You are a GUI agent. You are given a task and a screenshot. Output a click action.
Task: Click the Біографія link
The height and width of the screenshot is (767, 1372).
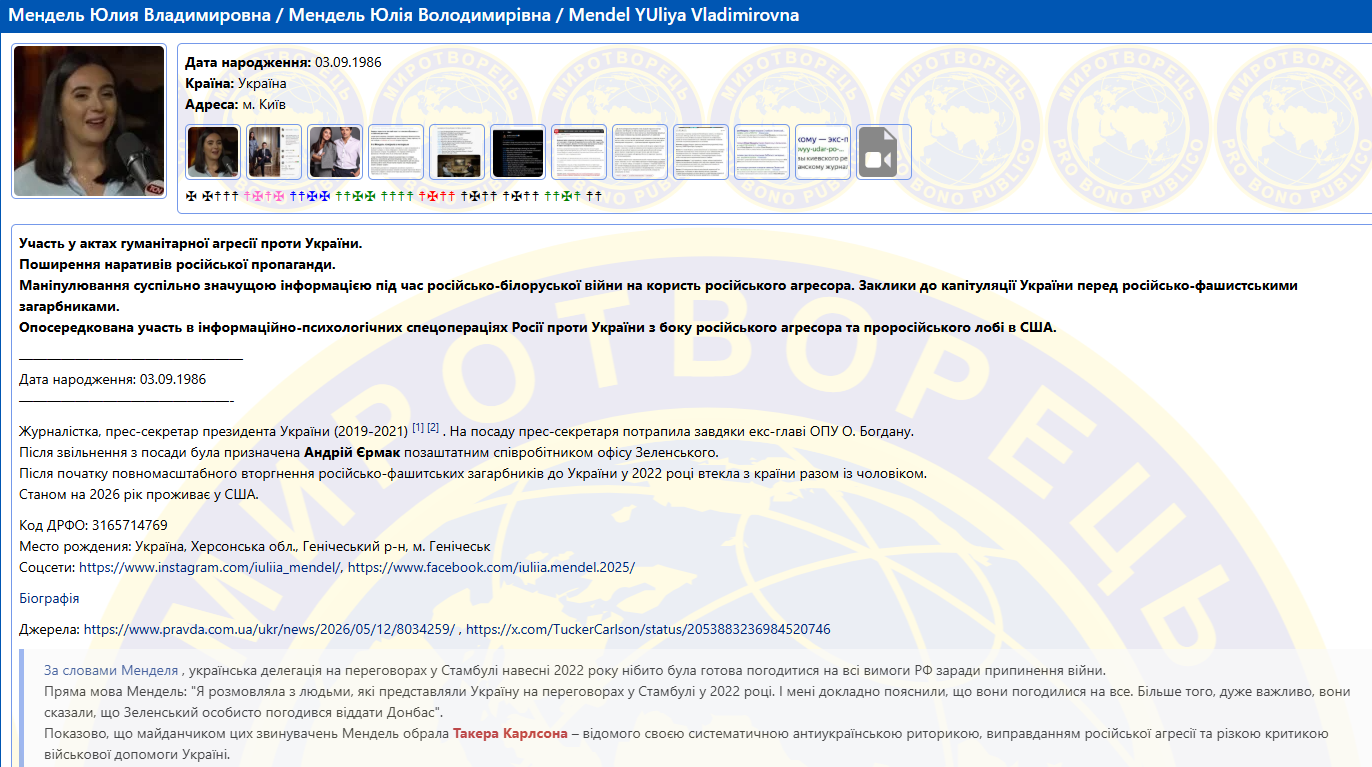pos(49,598)
